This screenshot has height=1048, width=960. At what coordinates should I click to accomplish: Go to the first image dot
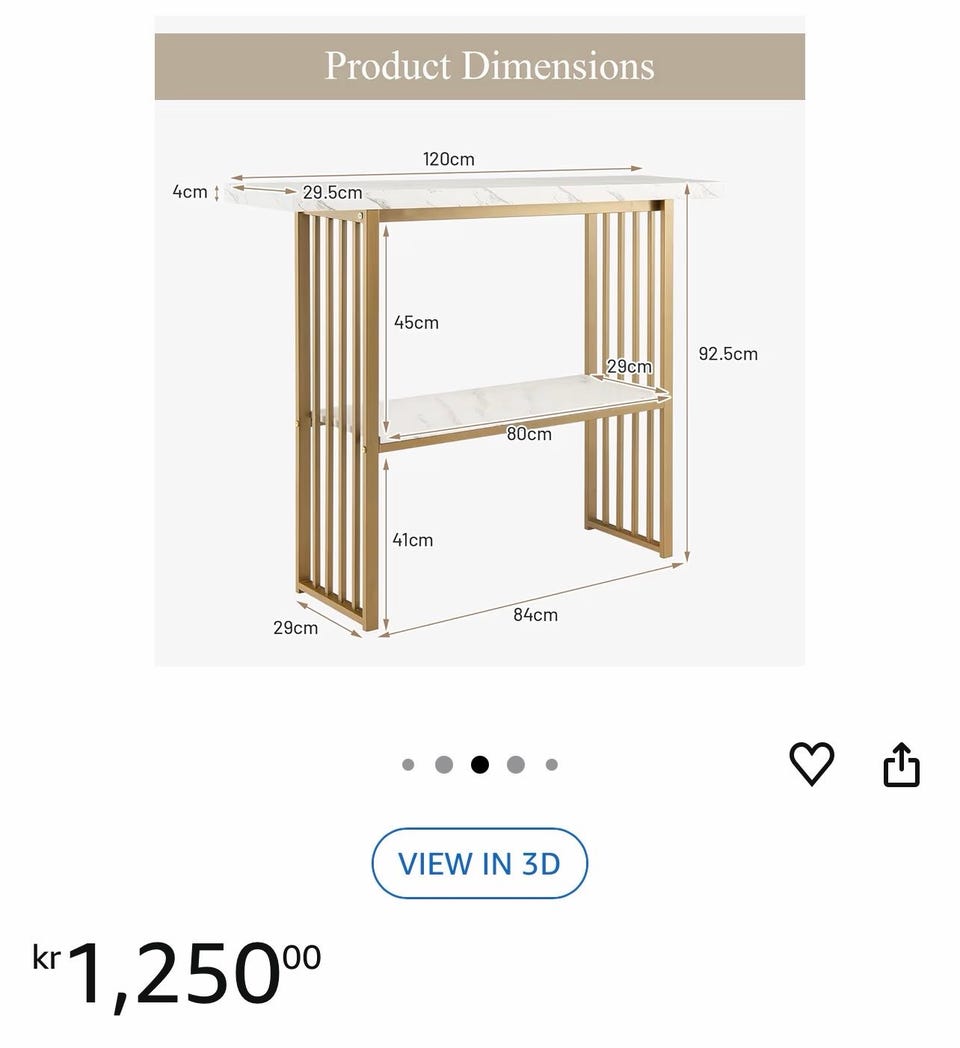tap(408, 765)
